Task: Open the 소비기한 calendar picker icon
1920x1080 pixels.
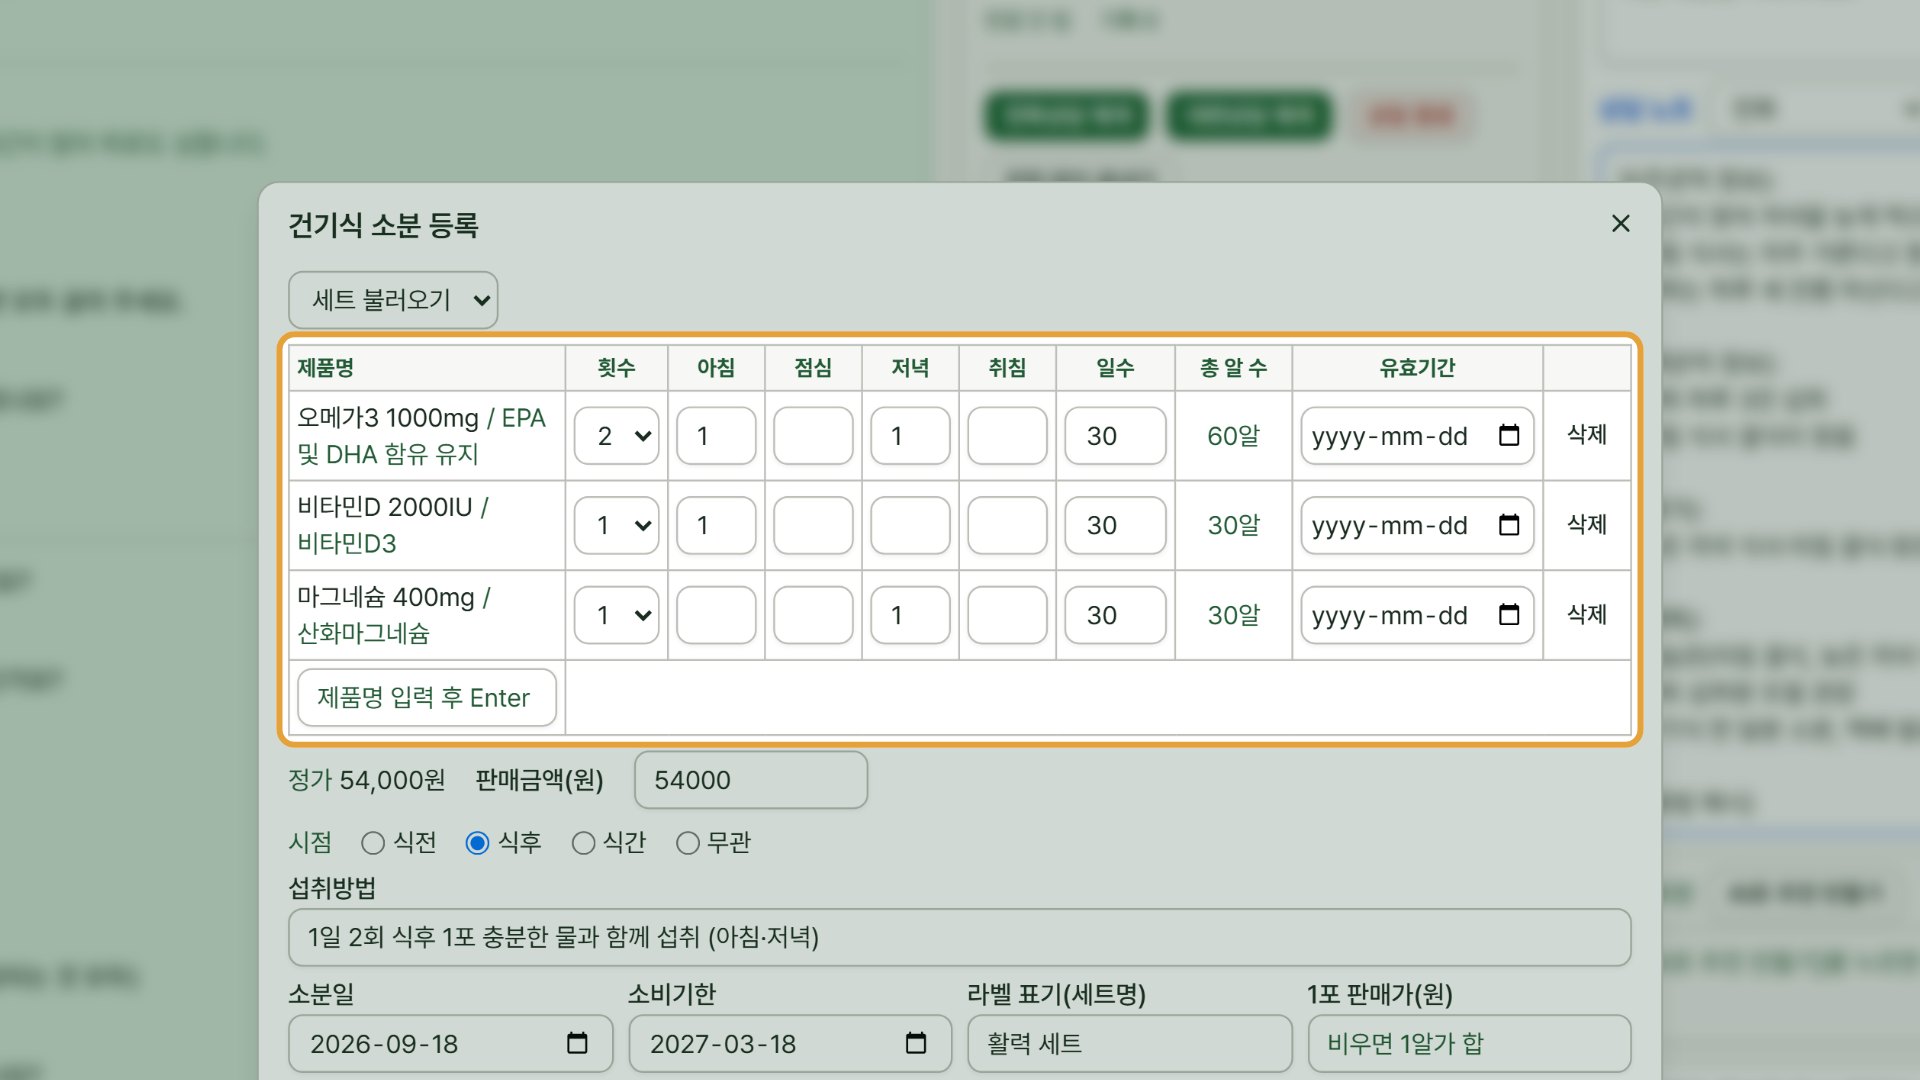Action: tap(916, 1043)
